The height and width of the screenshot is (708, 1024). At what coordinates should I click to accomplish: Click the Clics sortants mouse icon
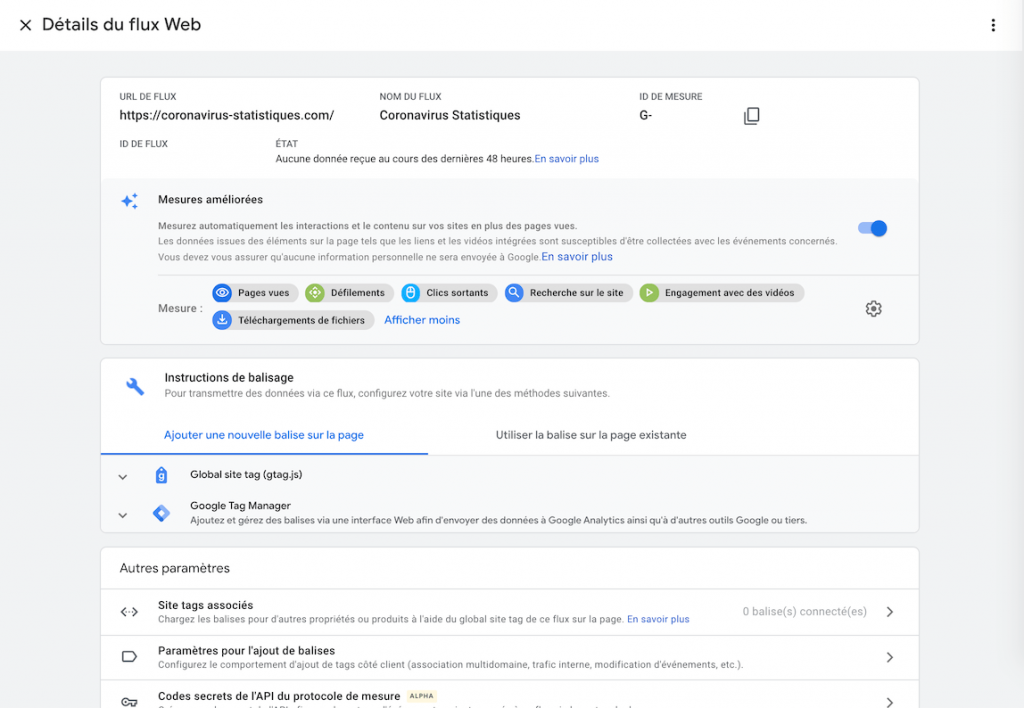pos(410,293)
